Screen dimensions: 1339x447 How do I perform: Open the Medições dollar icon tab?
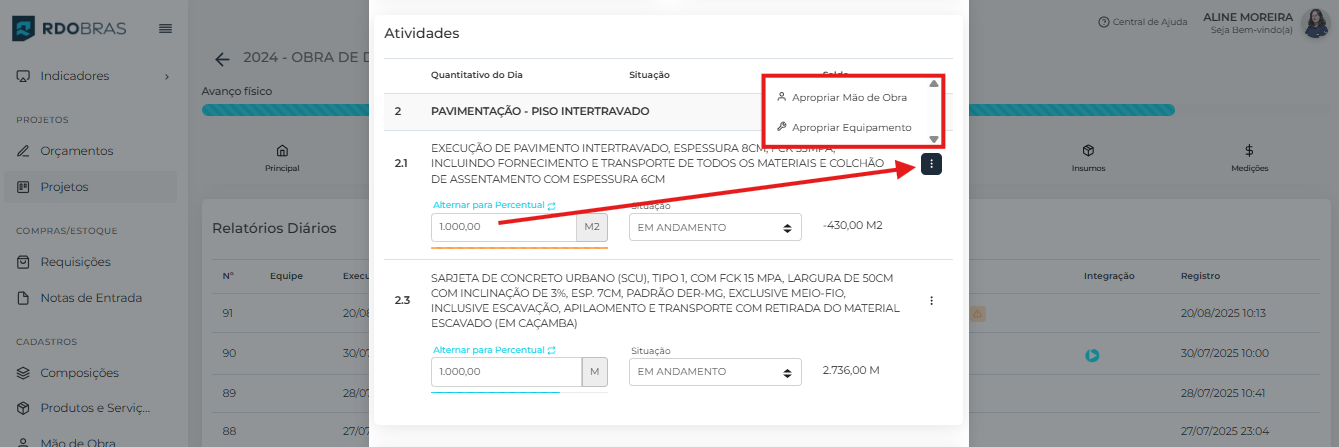(1249, 157)
